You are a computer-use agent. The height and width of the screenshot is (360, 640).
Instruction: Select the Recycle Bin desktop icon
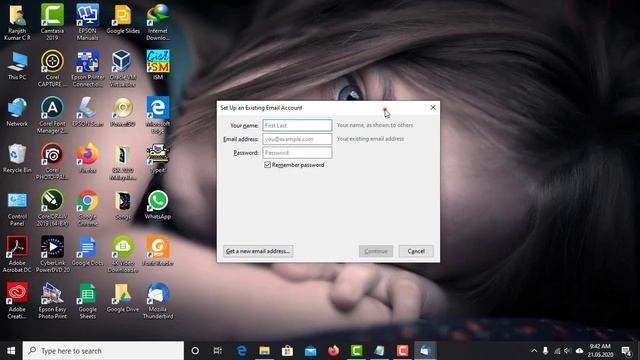pyautogui.click(x=17, y=158)
